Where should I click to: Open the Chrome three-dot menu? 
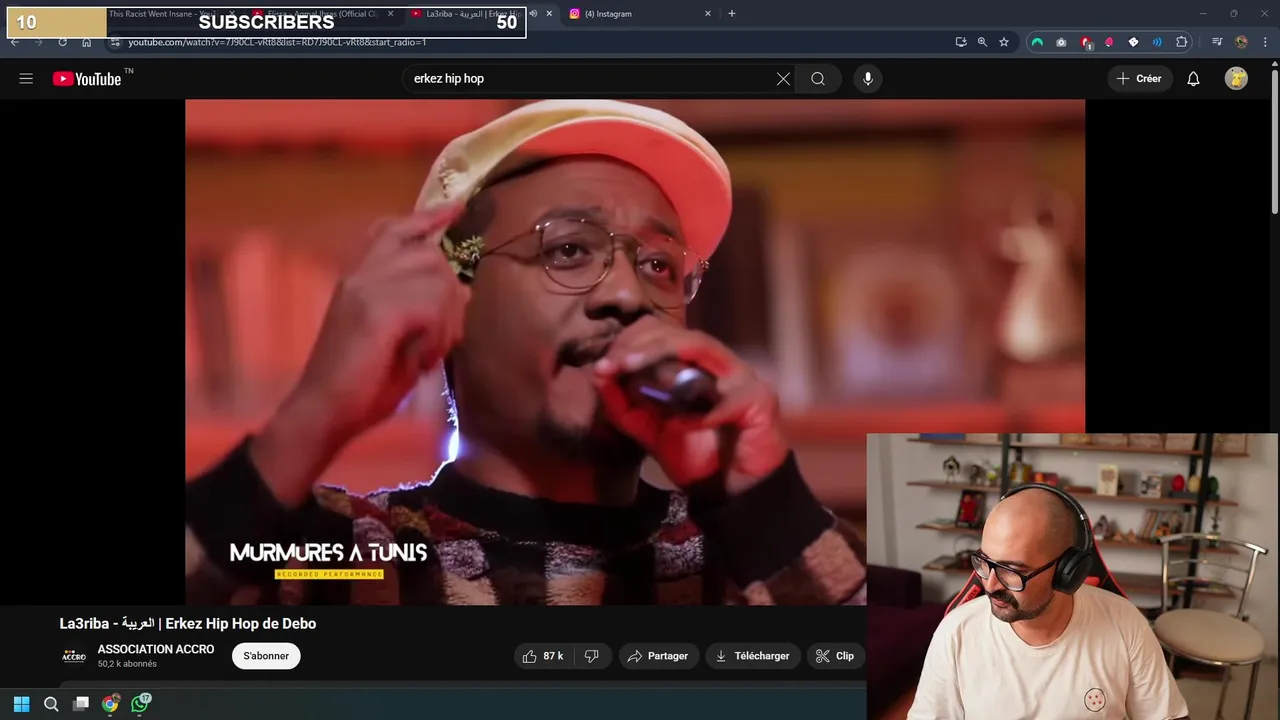point(1265,42)
